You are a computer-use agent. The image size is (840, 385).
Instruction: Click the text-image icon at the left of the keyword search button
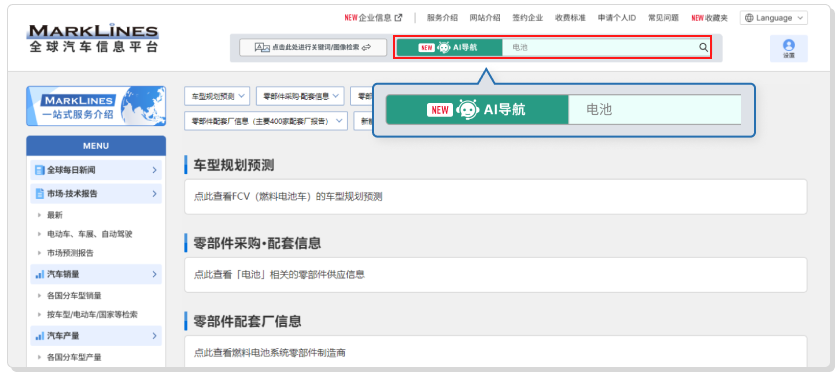pyautogui.click(x=261, y=47)
